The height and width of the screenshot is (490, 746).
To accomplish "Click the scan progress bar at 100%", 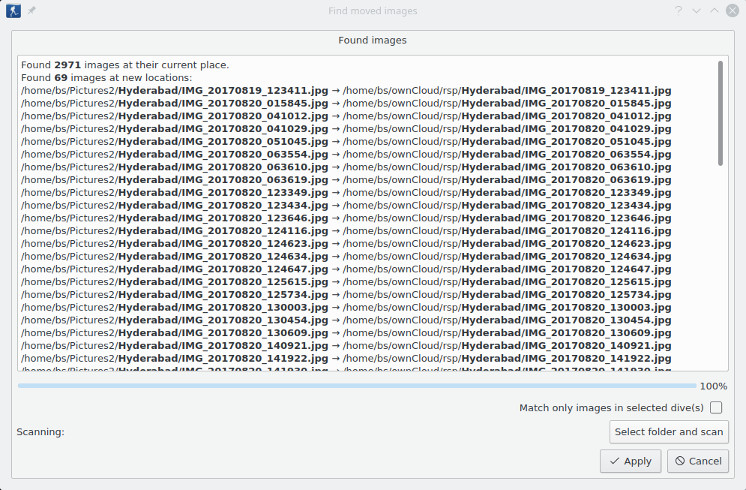I will [356, 385].
